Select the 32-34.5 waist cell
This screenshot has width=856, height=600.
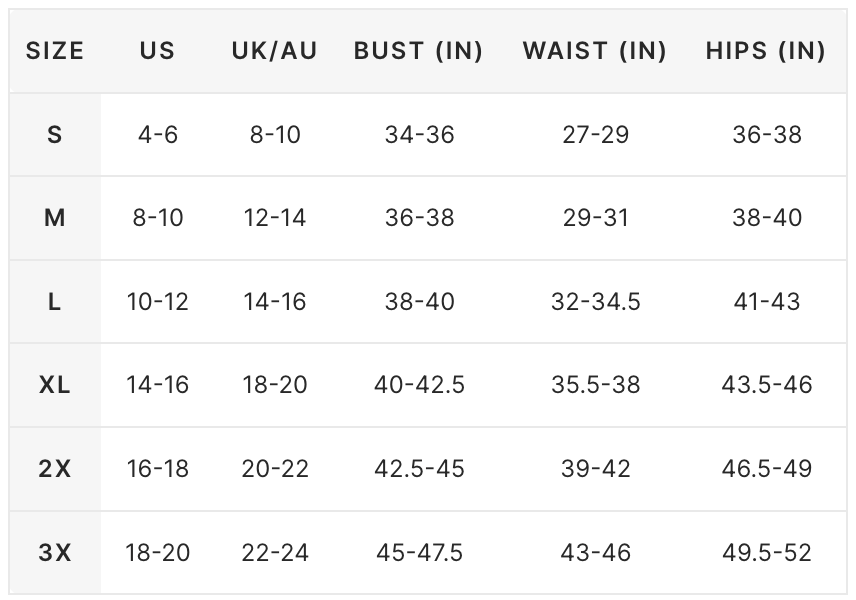(596, 301)
